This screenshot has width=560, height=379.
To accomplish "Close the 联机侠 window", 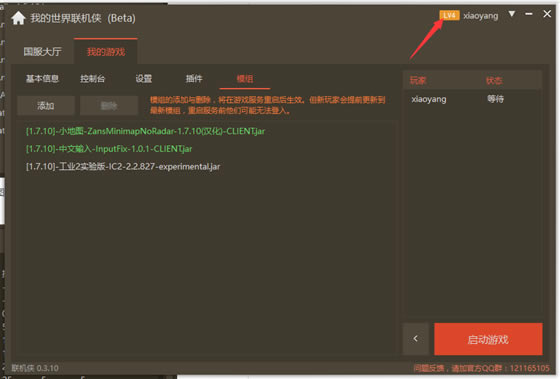I will [x=547, y=14].
